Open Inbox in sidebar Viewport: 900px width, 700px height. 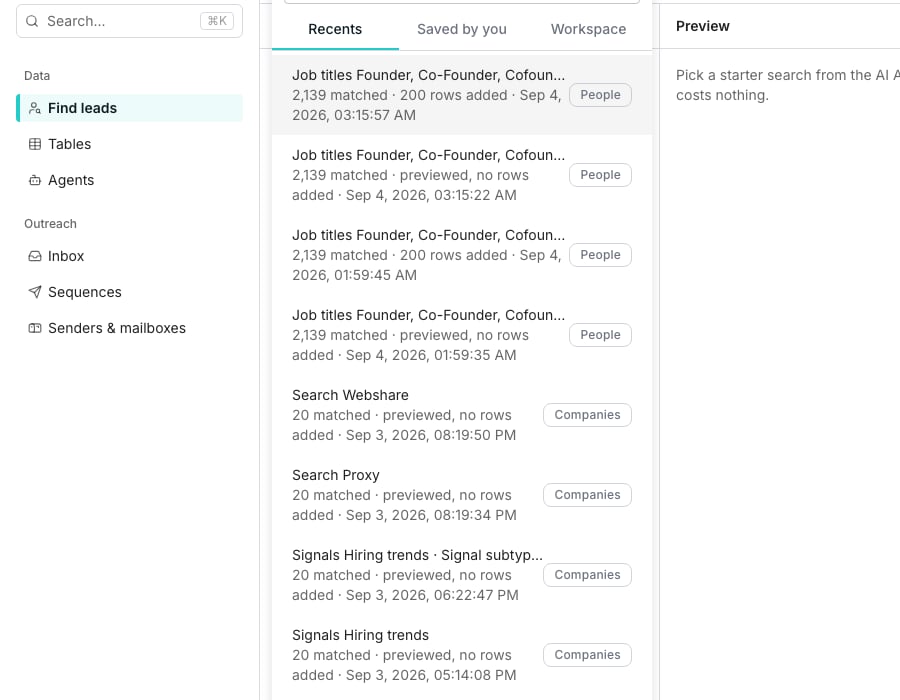coord(129,256)
